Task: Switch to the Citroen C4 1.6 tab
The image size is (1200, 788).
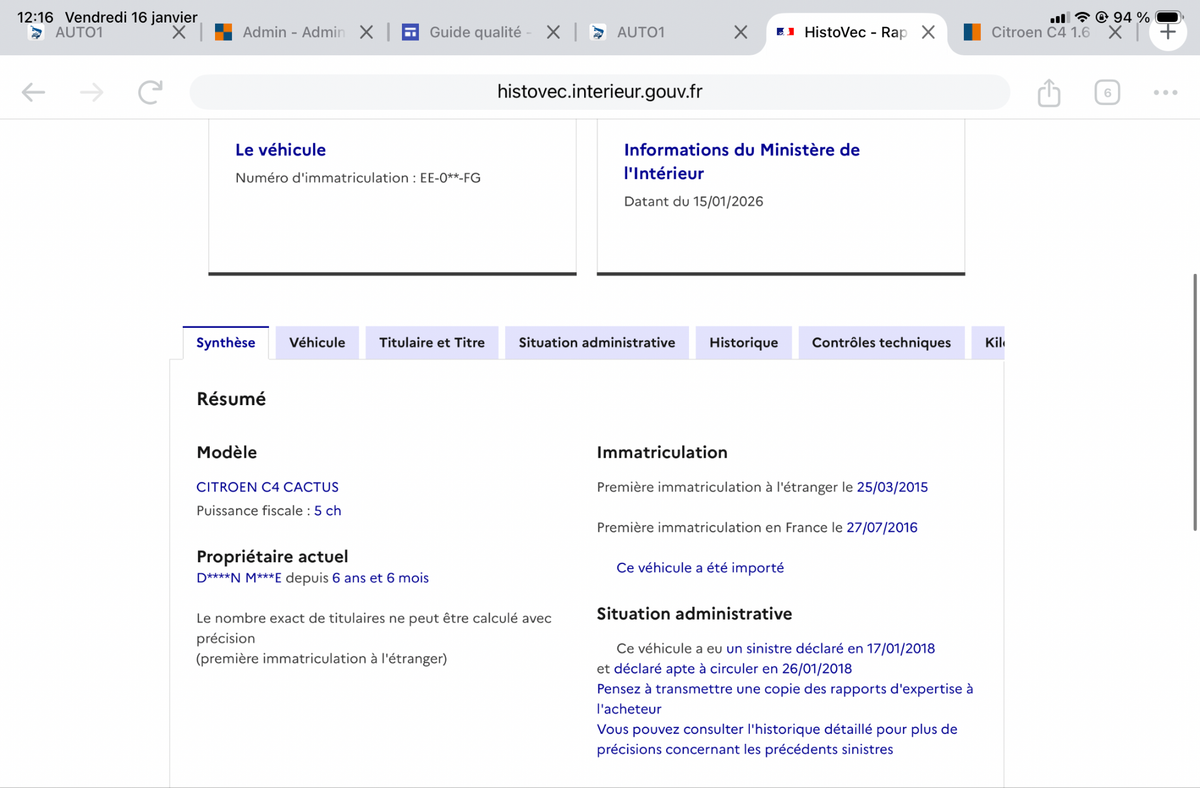Action: coord(1040,32)
